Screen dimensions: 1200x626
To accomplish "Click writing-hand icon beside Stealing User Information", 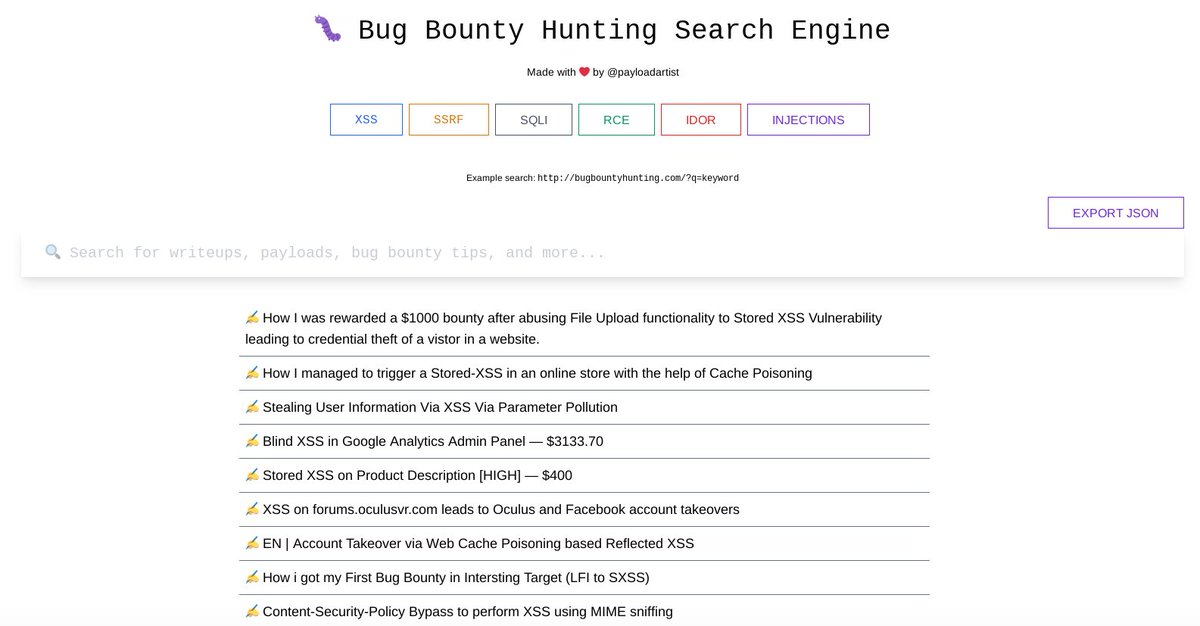I will point(252,407).
